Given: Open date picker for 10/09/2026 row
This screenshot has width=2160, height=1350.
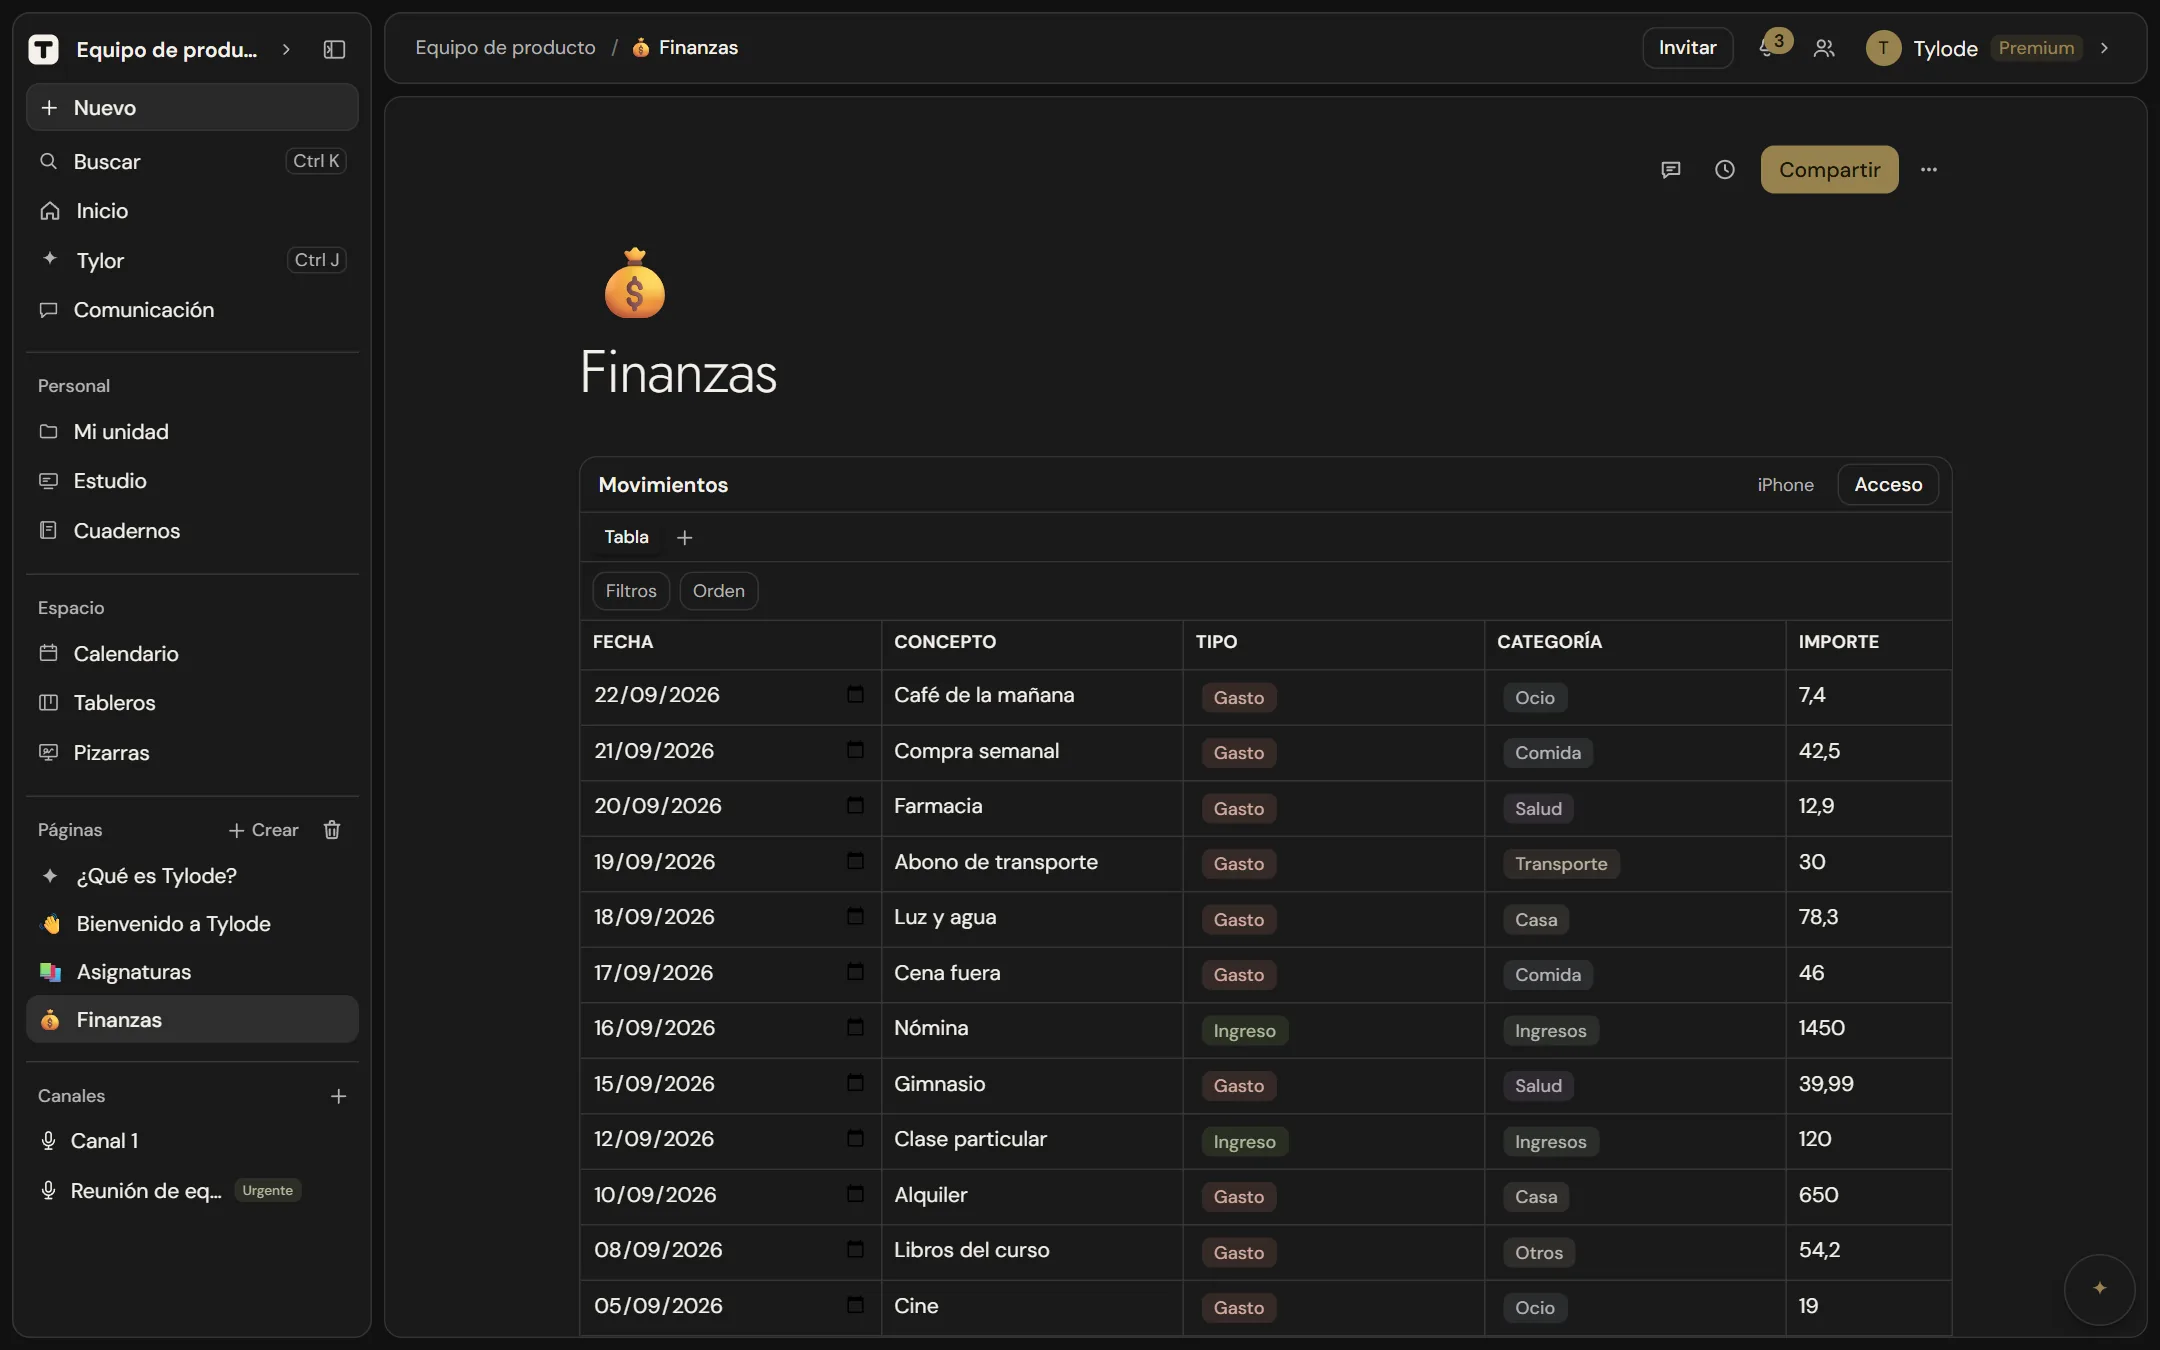Looking at the screenshot, I should (x=855, y=1194).
